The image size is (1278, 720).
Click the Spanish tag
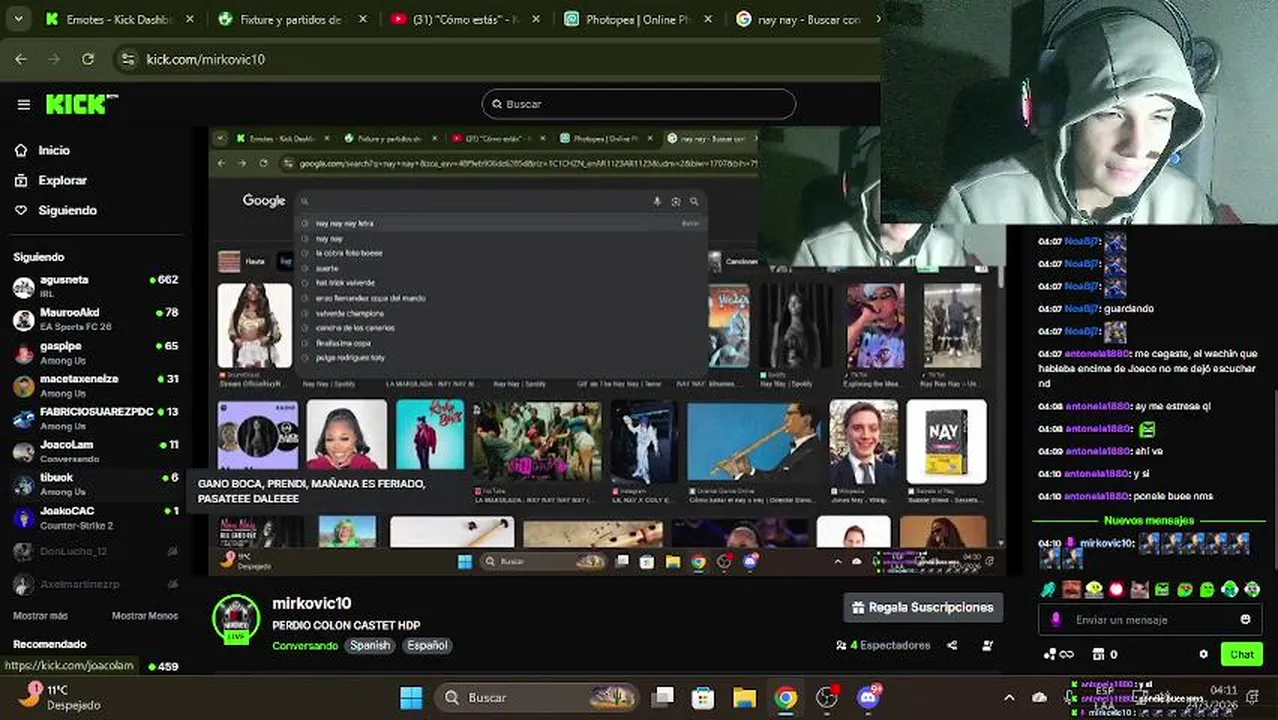click(370, 645)
